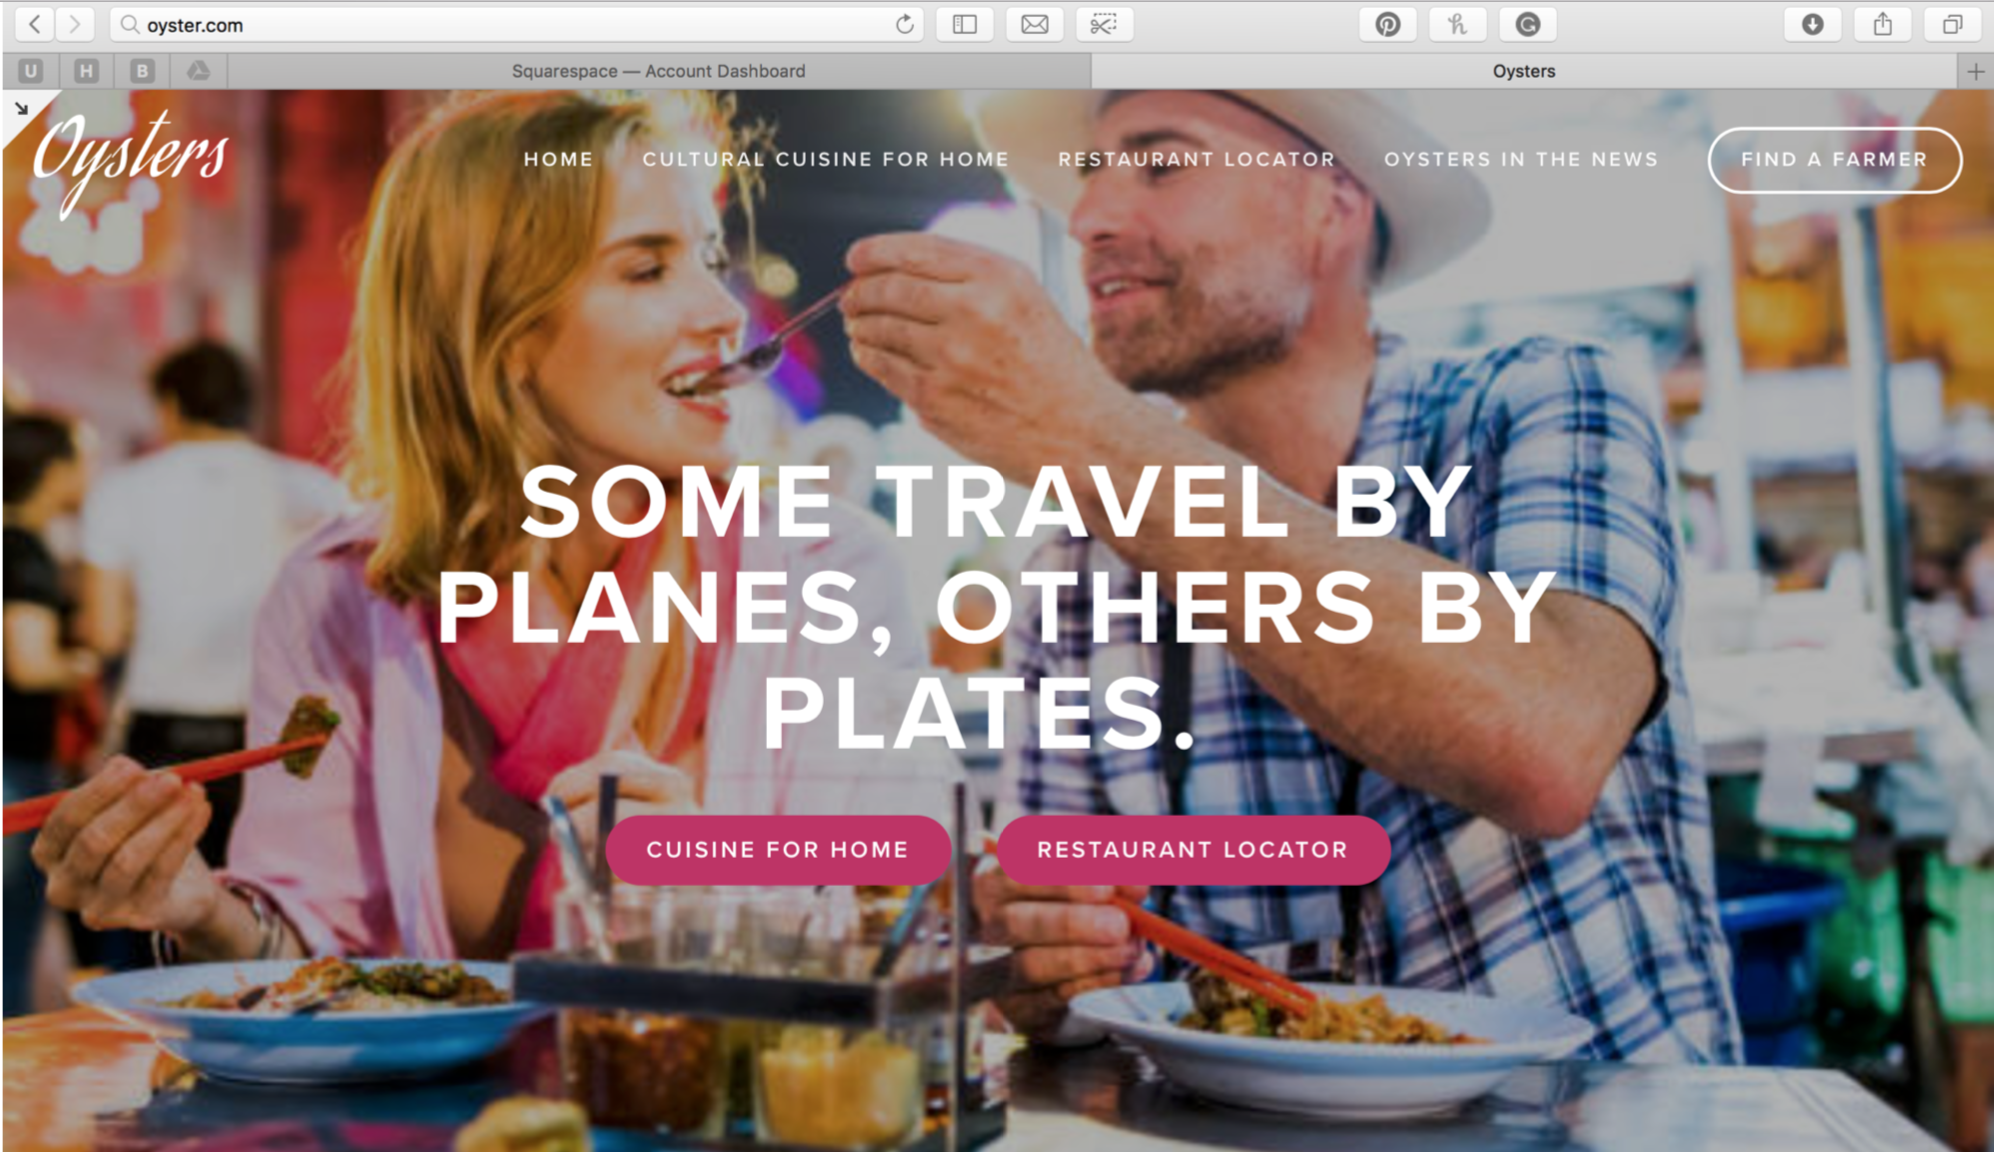Click the pink Cuisine For Home button
Image resolution: width=1994 pixels, height=1152 pixels.
click(777, 849)
